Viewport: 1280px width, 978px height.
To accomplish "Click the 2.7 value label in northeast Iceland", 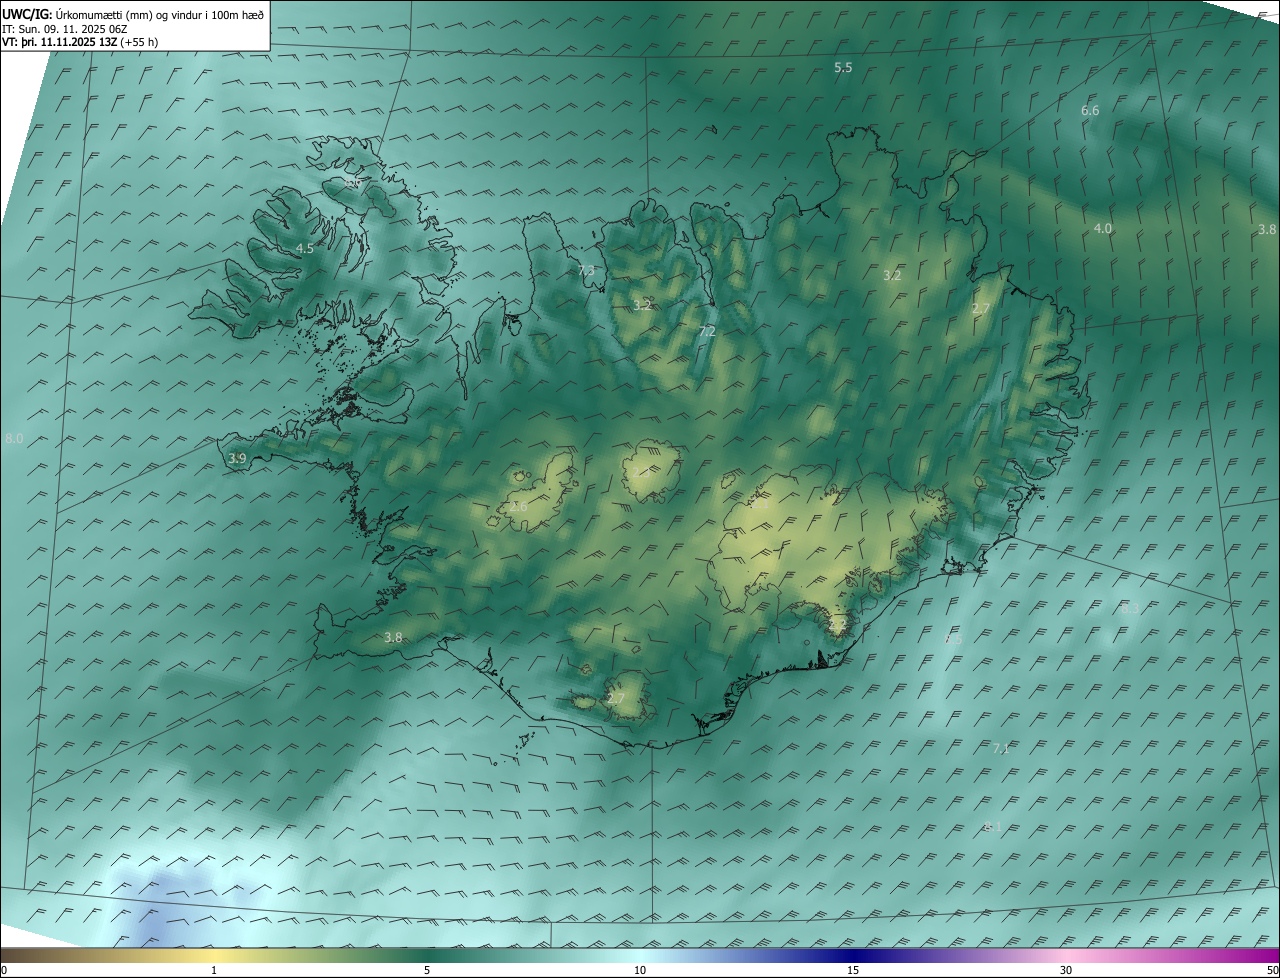I will pyautogui.click(x=980, y=310).
